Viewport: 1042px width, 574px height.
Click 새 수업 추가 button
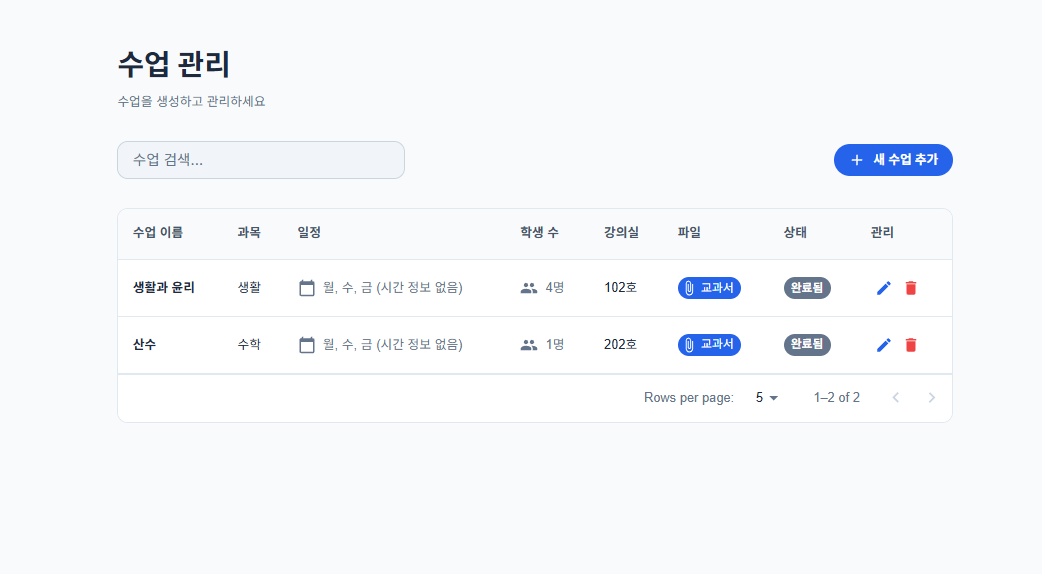pos(893,160)
